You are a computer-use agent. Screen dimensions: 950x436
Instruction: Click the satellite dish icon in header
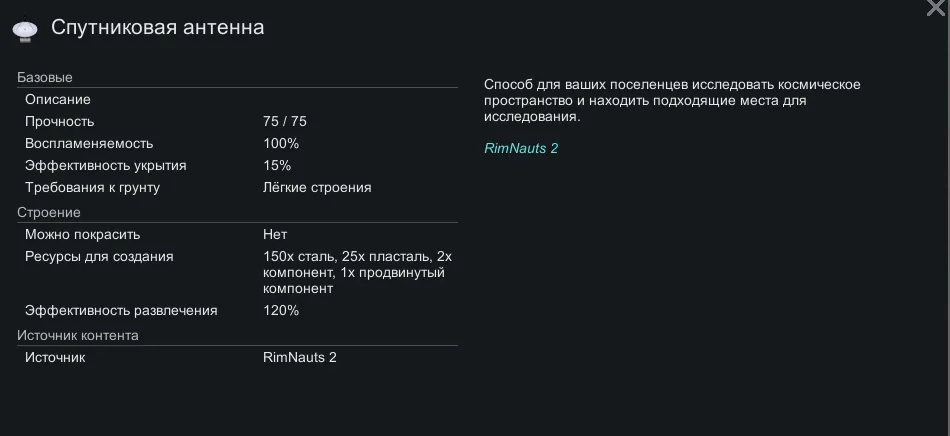pyautogui.click(x=26, y=30)
